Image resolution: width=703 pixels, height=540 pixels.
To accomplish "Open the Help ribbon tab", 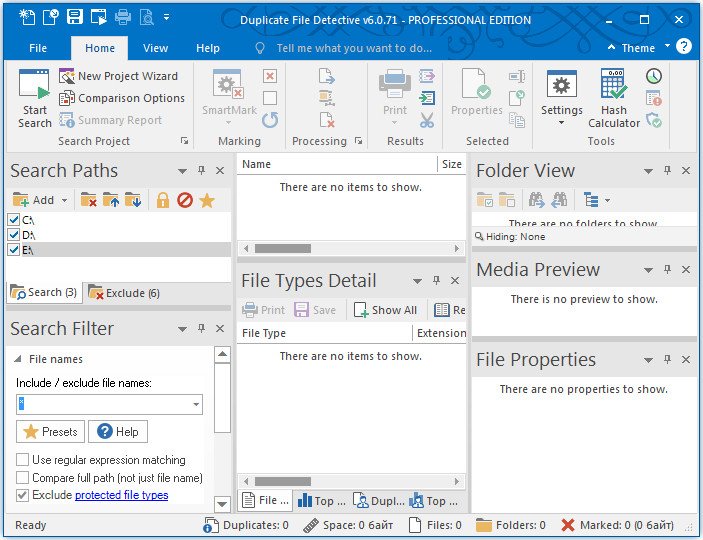I will pos(208,48).
